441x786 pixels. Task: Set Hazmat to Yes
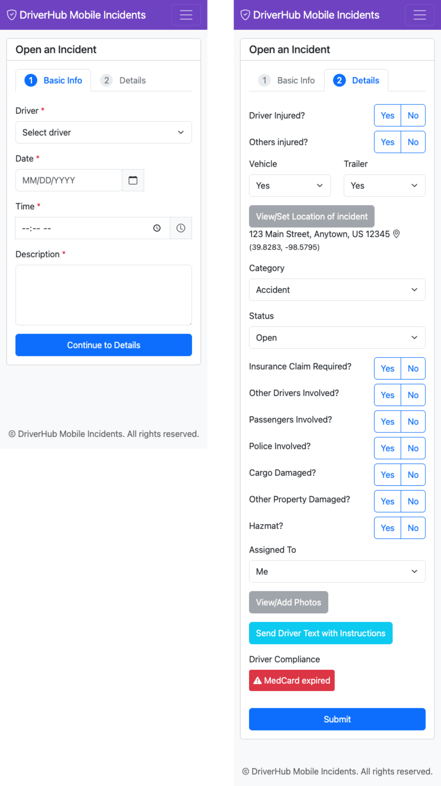click(387, 528)
